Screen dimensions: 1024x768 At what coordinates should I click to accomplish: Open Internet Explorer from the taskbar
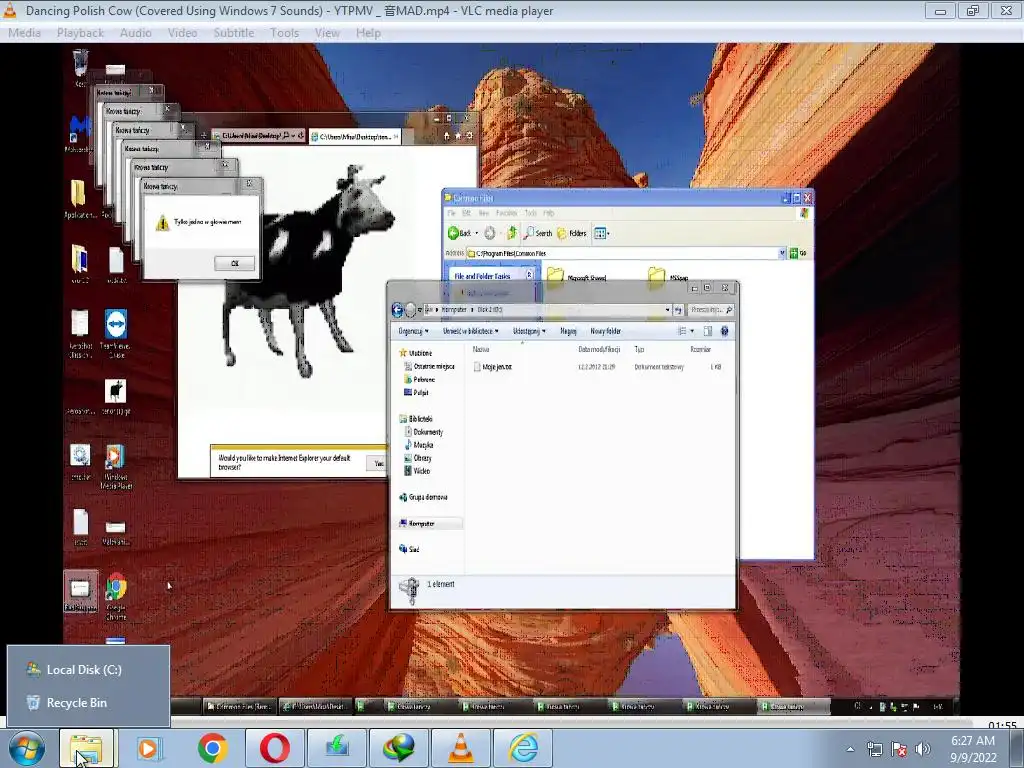[x=522, y=748]
